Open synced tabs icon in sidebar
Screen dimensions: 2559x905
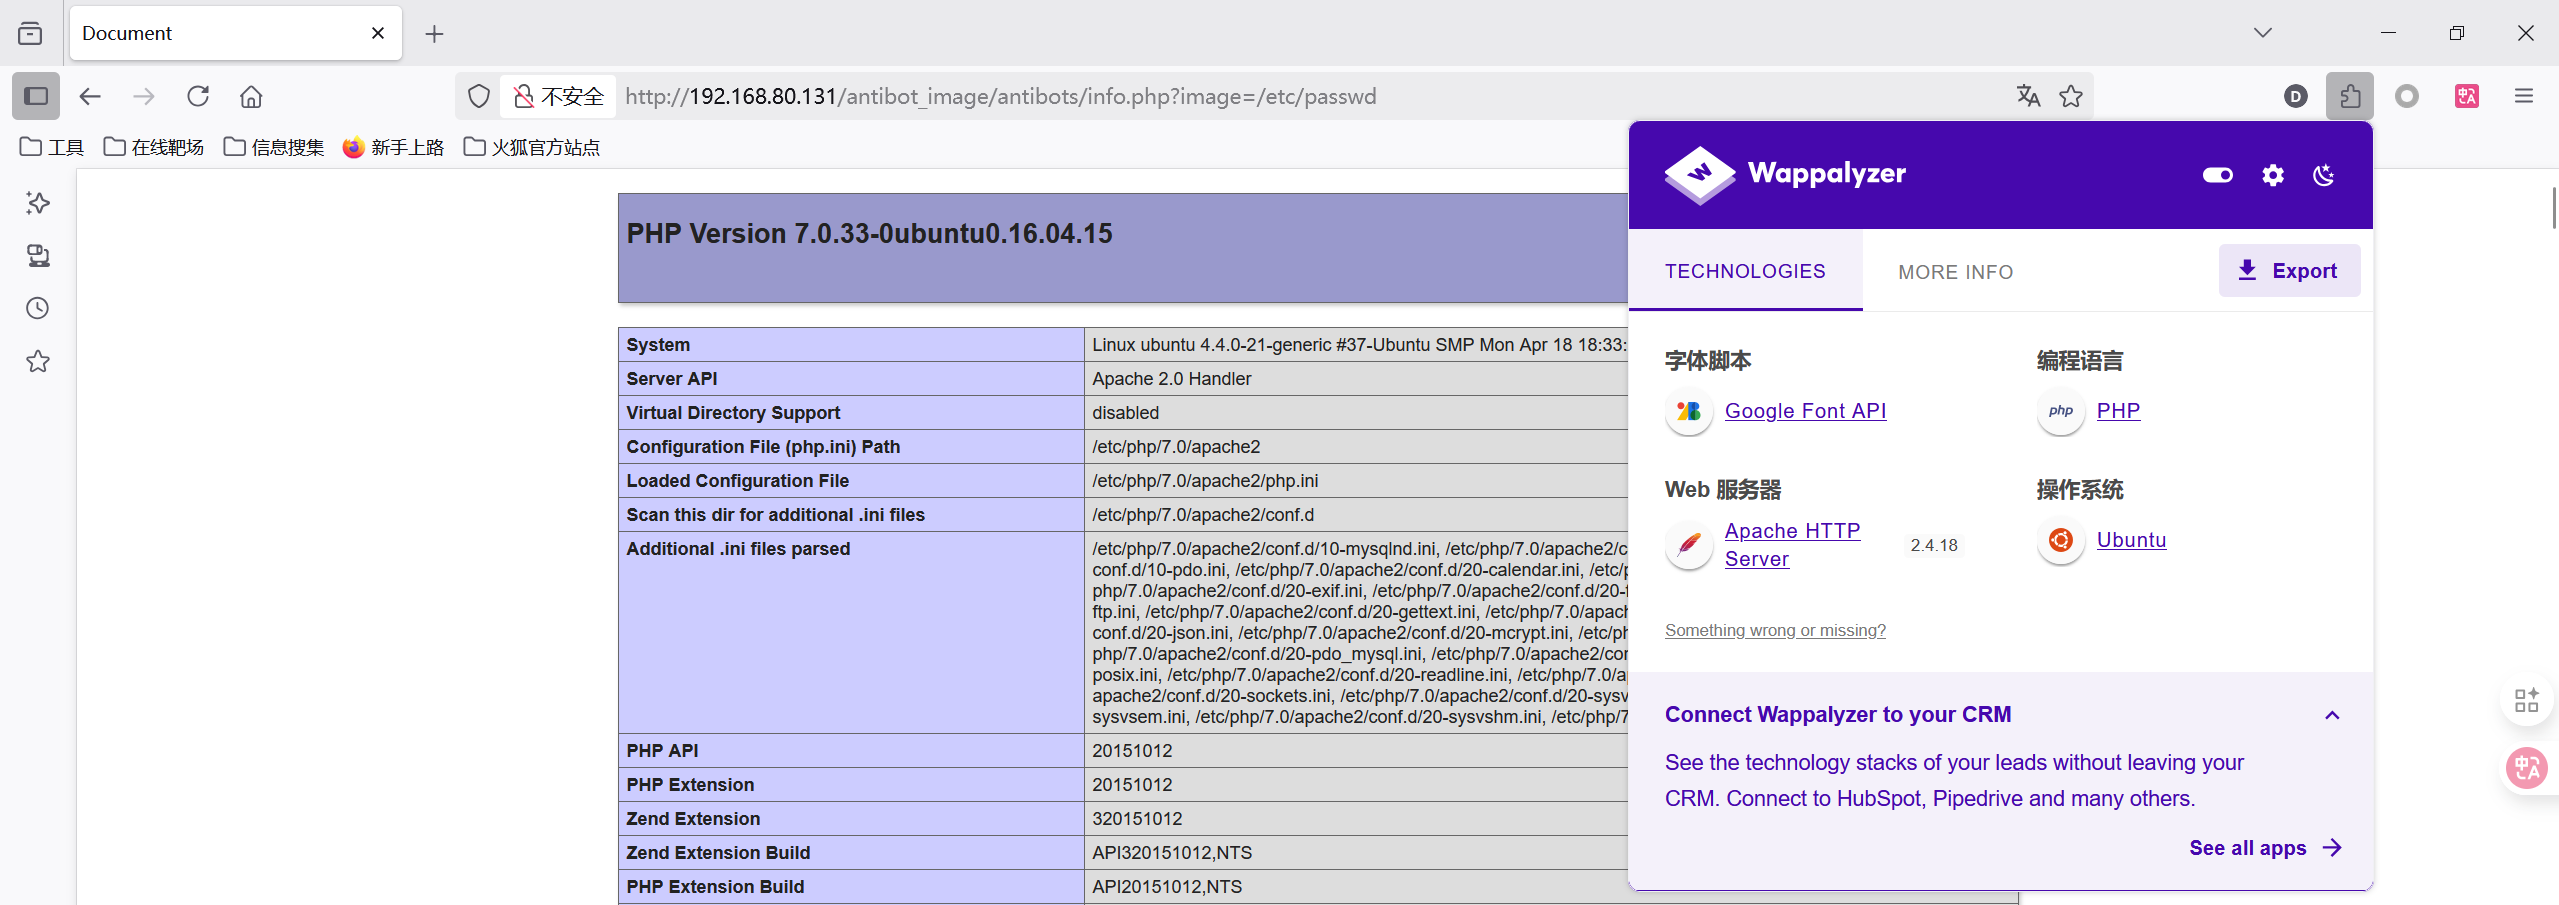38,256
